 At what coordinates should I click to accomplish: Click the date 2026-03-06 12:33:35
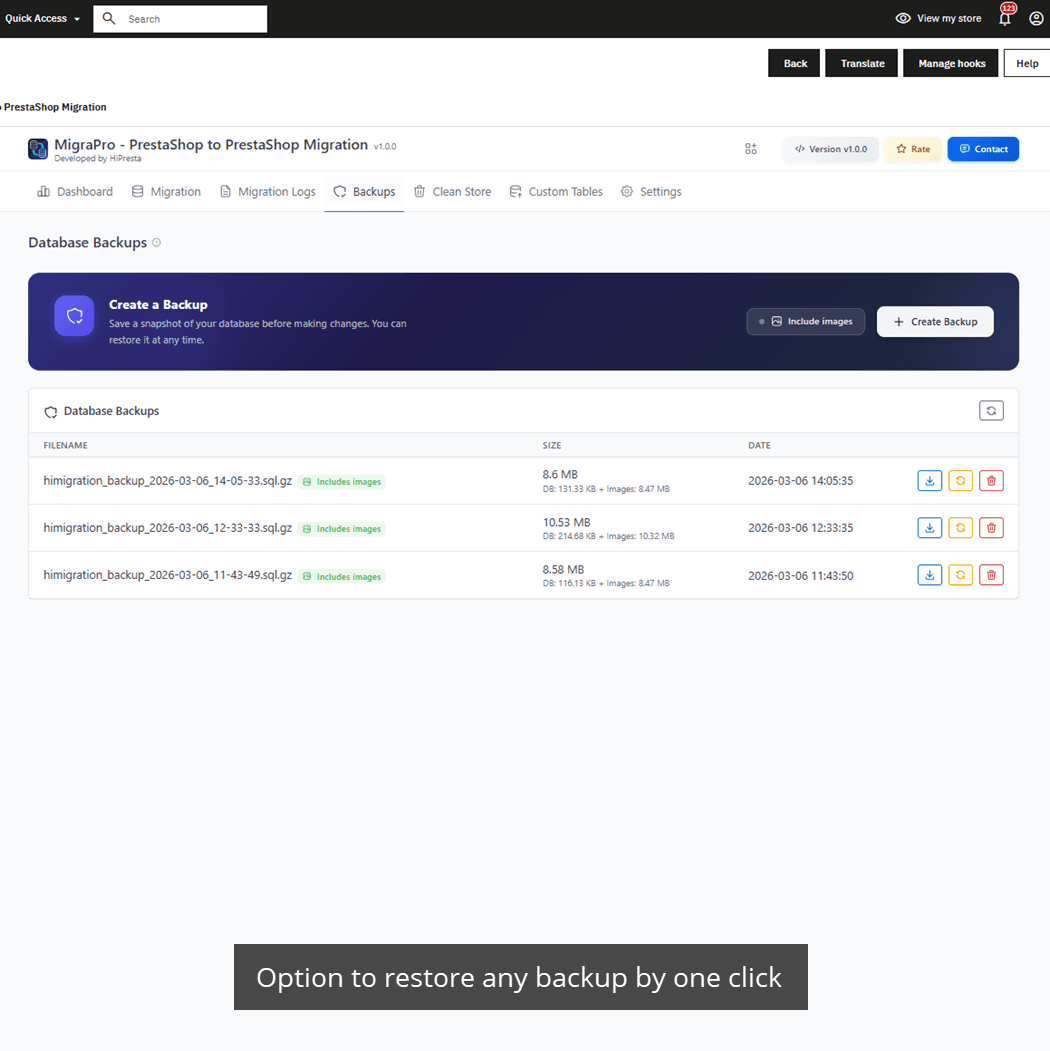[x=801, y=528]
